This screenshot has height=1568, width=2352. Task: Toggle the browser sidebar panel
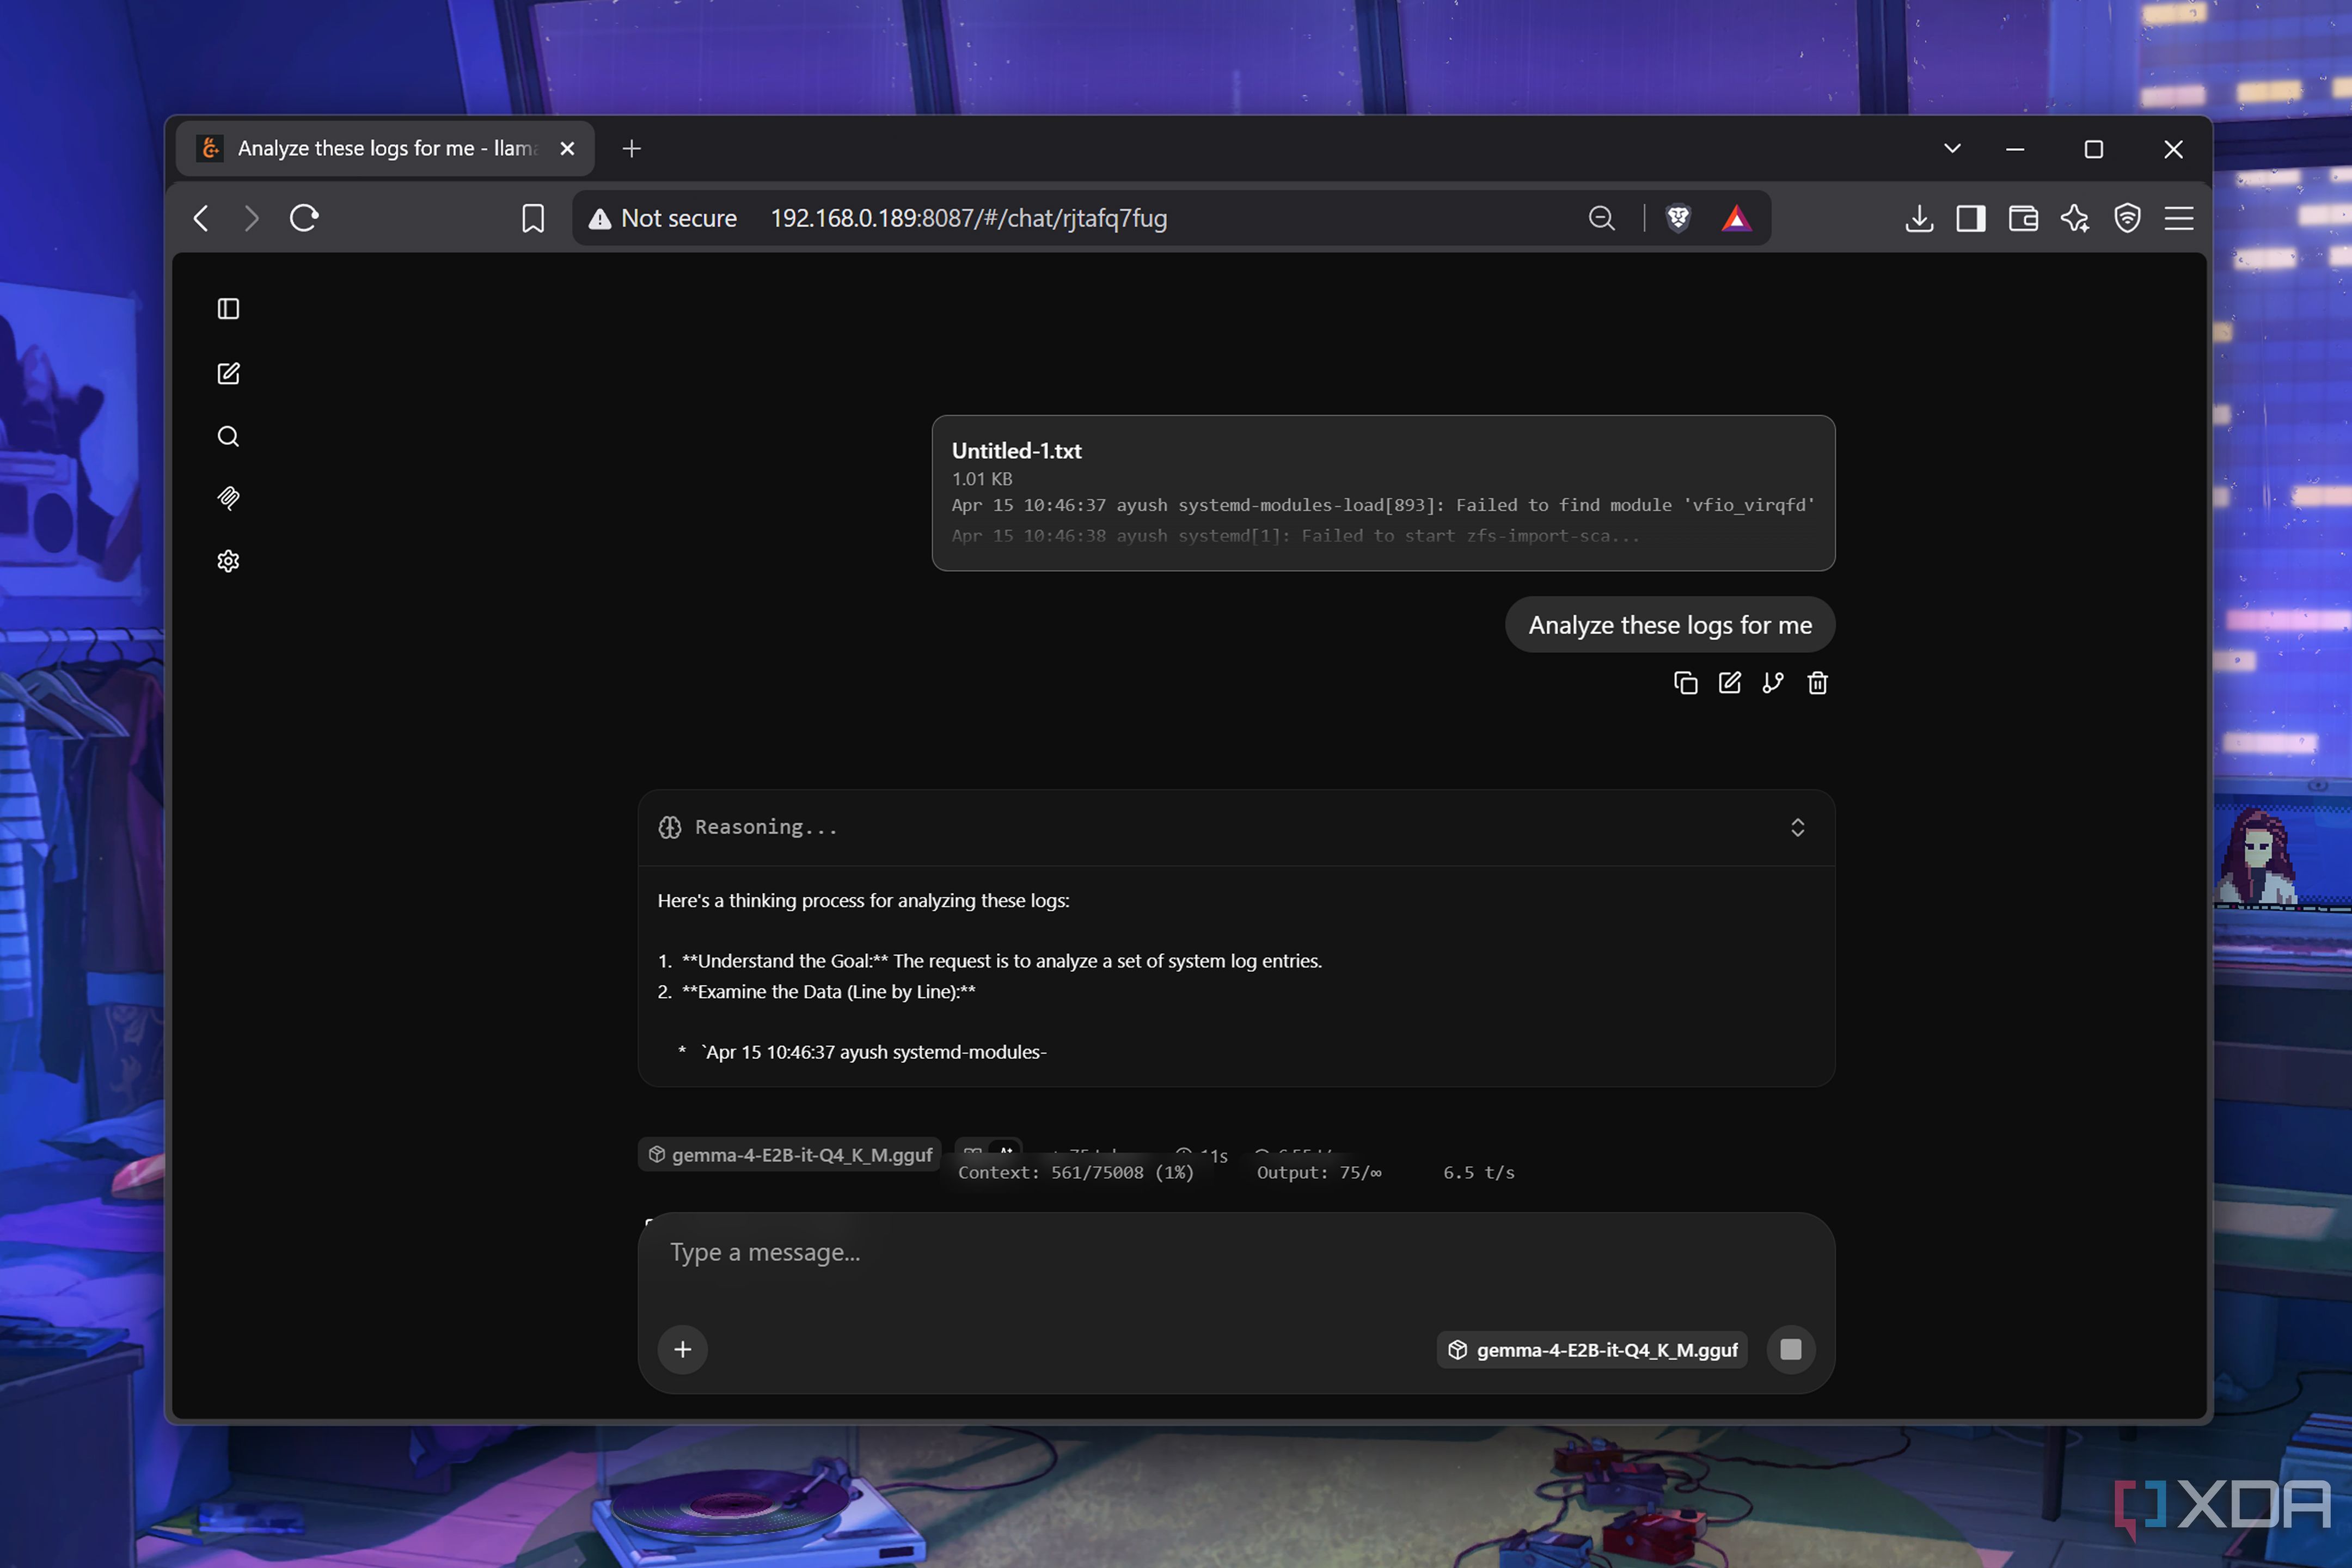pyautogui.click(x=1970, y=218)
